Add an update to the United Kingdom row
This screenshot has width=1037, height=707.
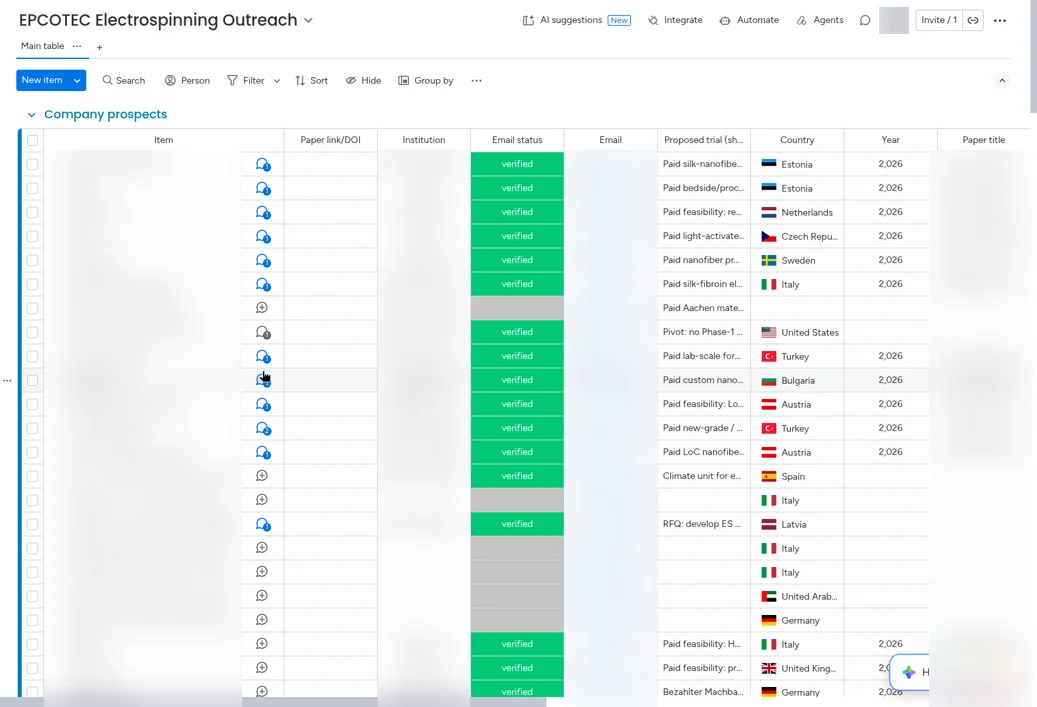[262, 668]
